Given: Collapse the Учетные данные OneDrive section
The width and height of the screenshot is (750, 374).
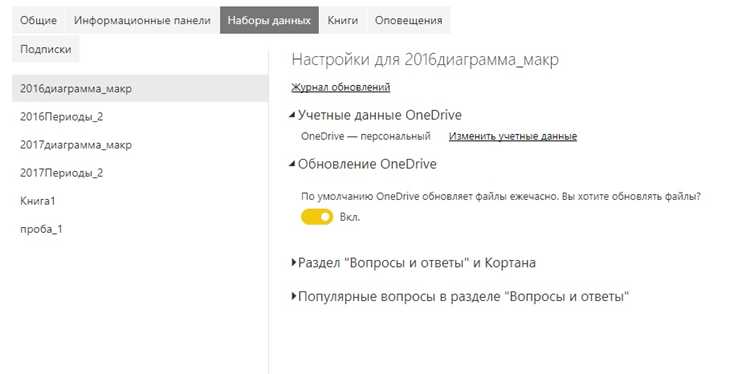Looking at the screenshot, I should click(376, 115).
